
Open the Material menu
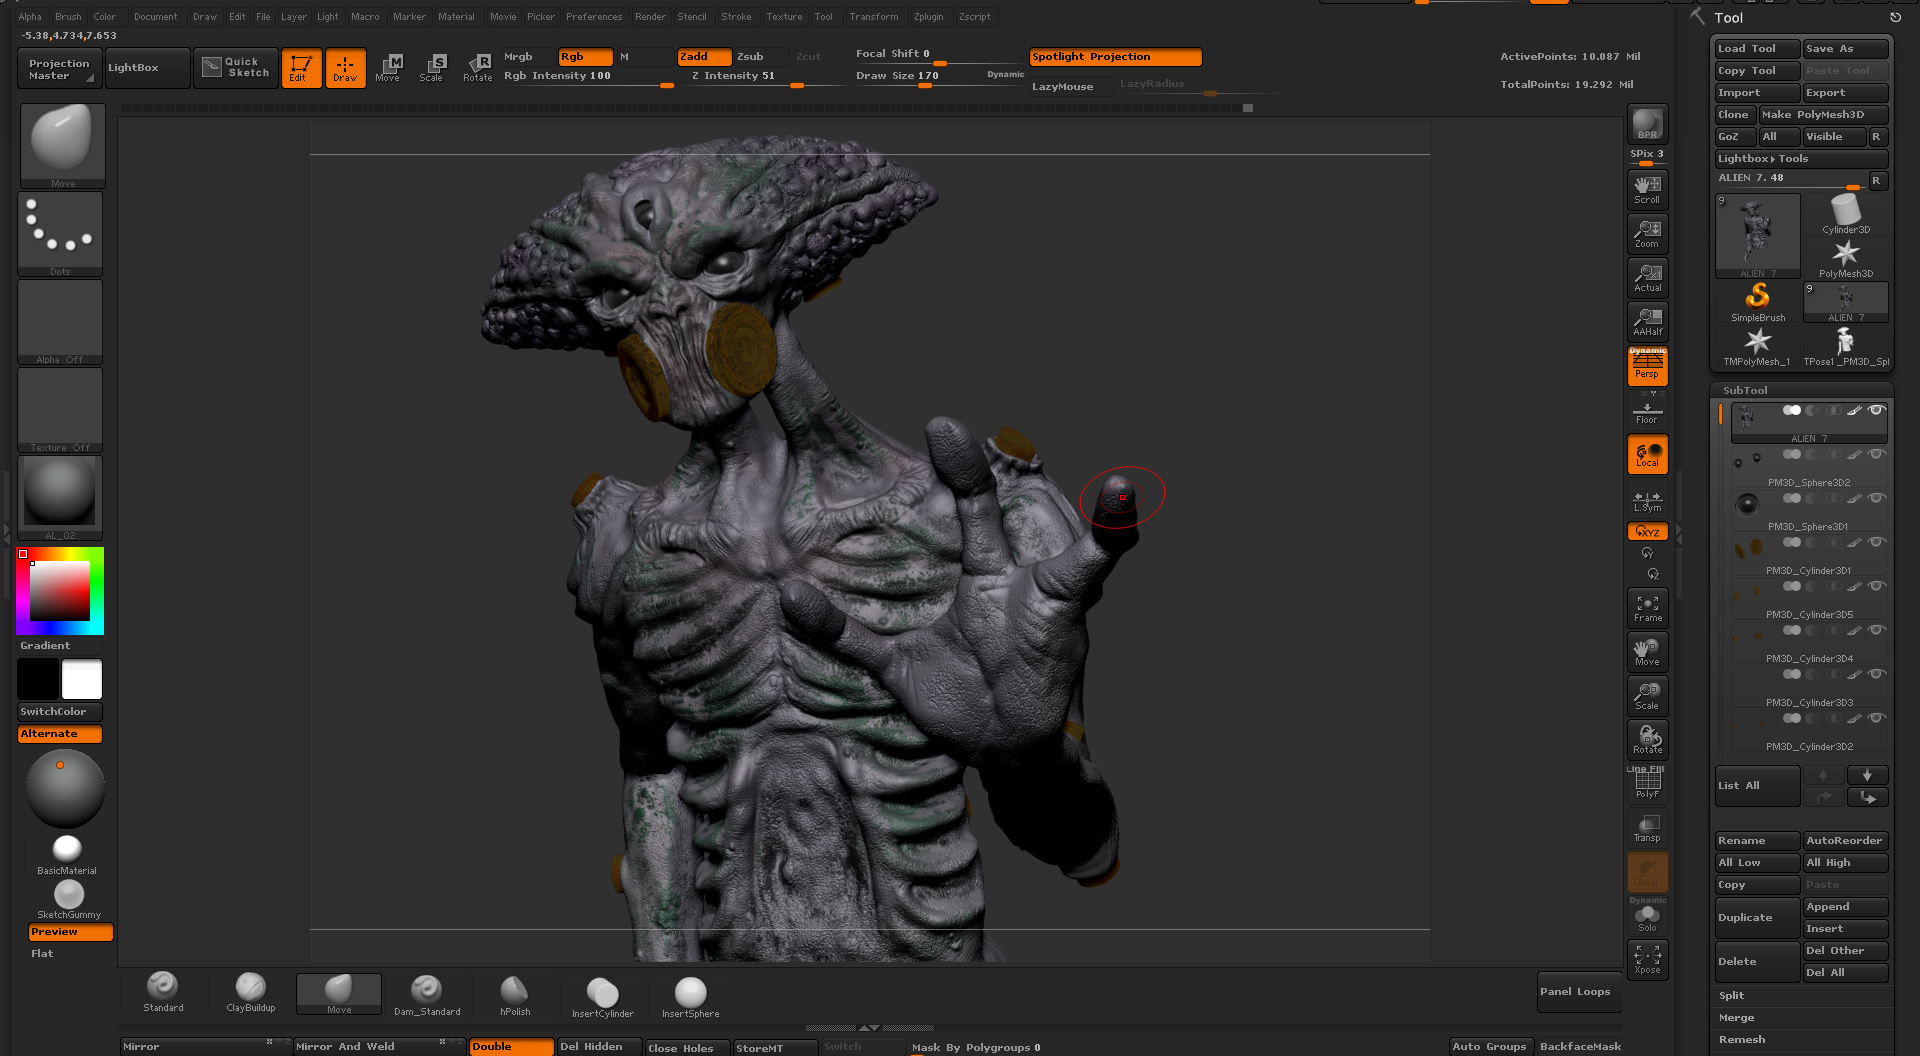point(456,17)
